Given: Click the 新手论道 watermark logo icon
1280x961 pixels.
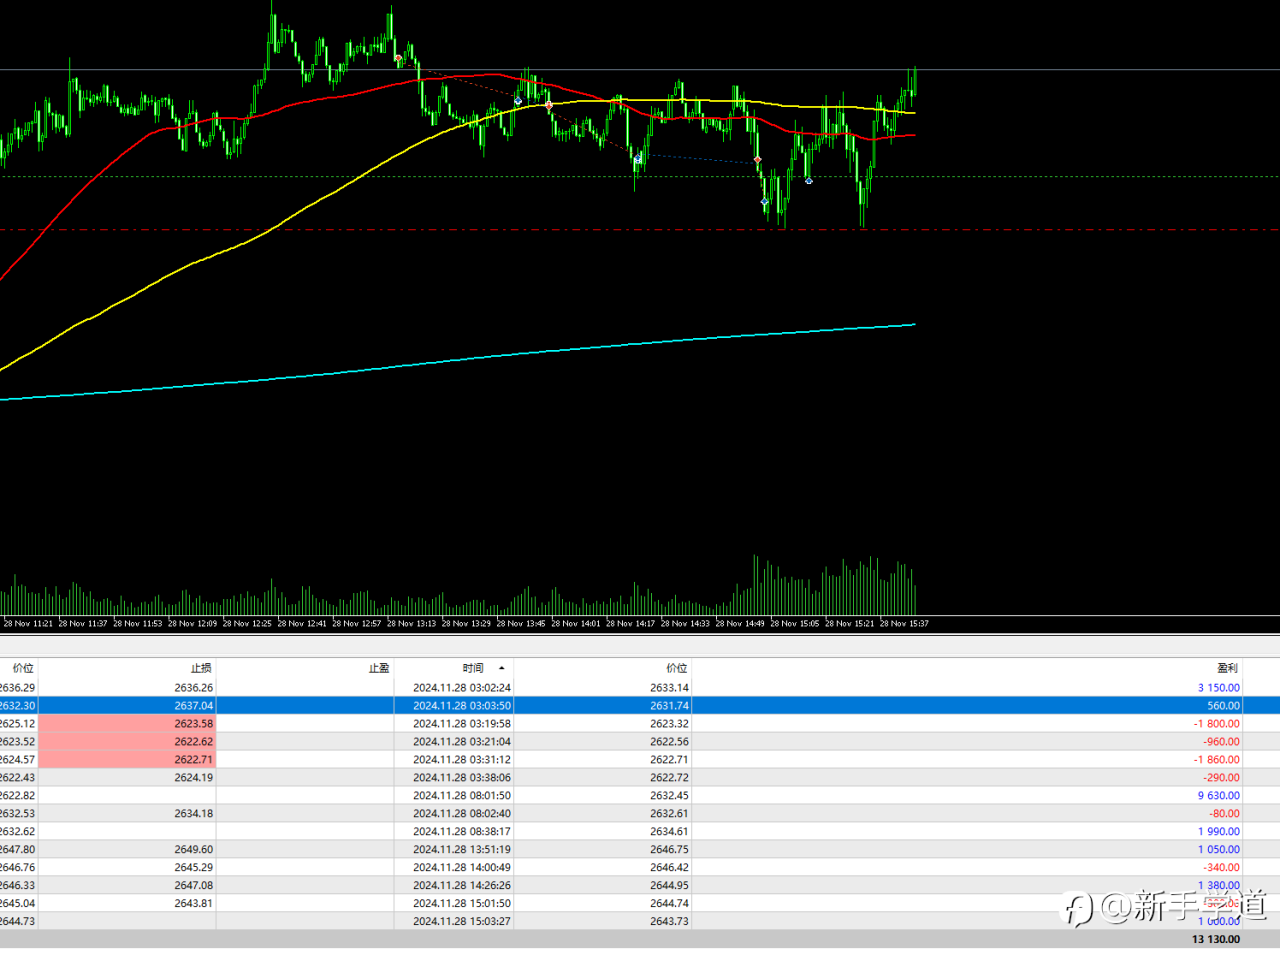Looking at the screenshot, I should pyautogui.click(x=1077, y=909).
